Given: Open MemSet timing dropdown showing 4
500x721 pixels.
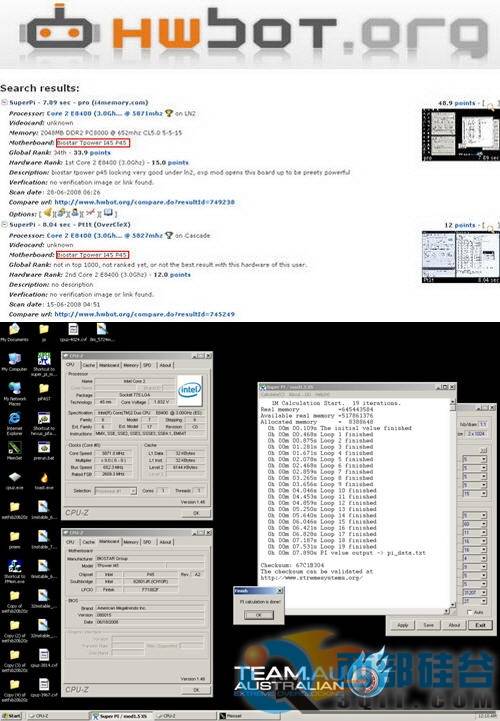Looking at the screenshot, I should click(474, 558).
